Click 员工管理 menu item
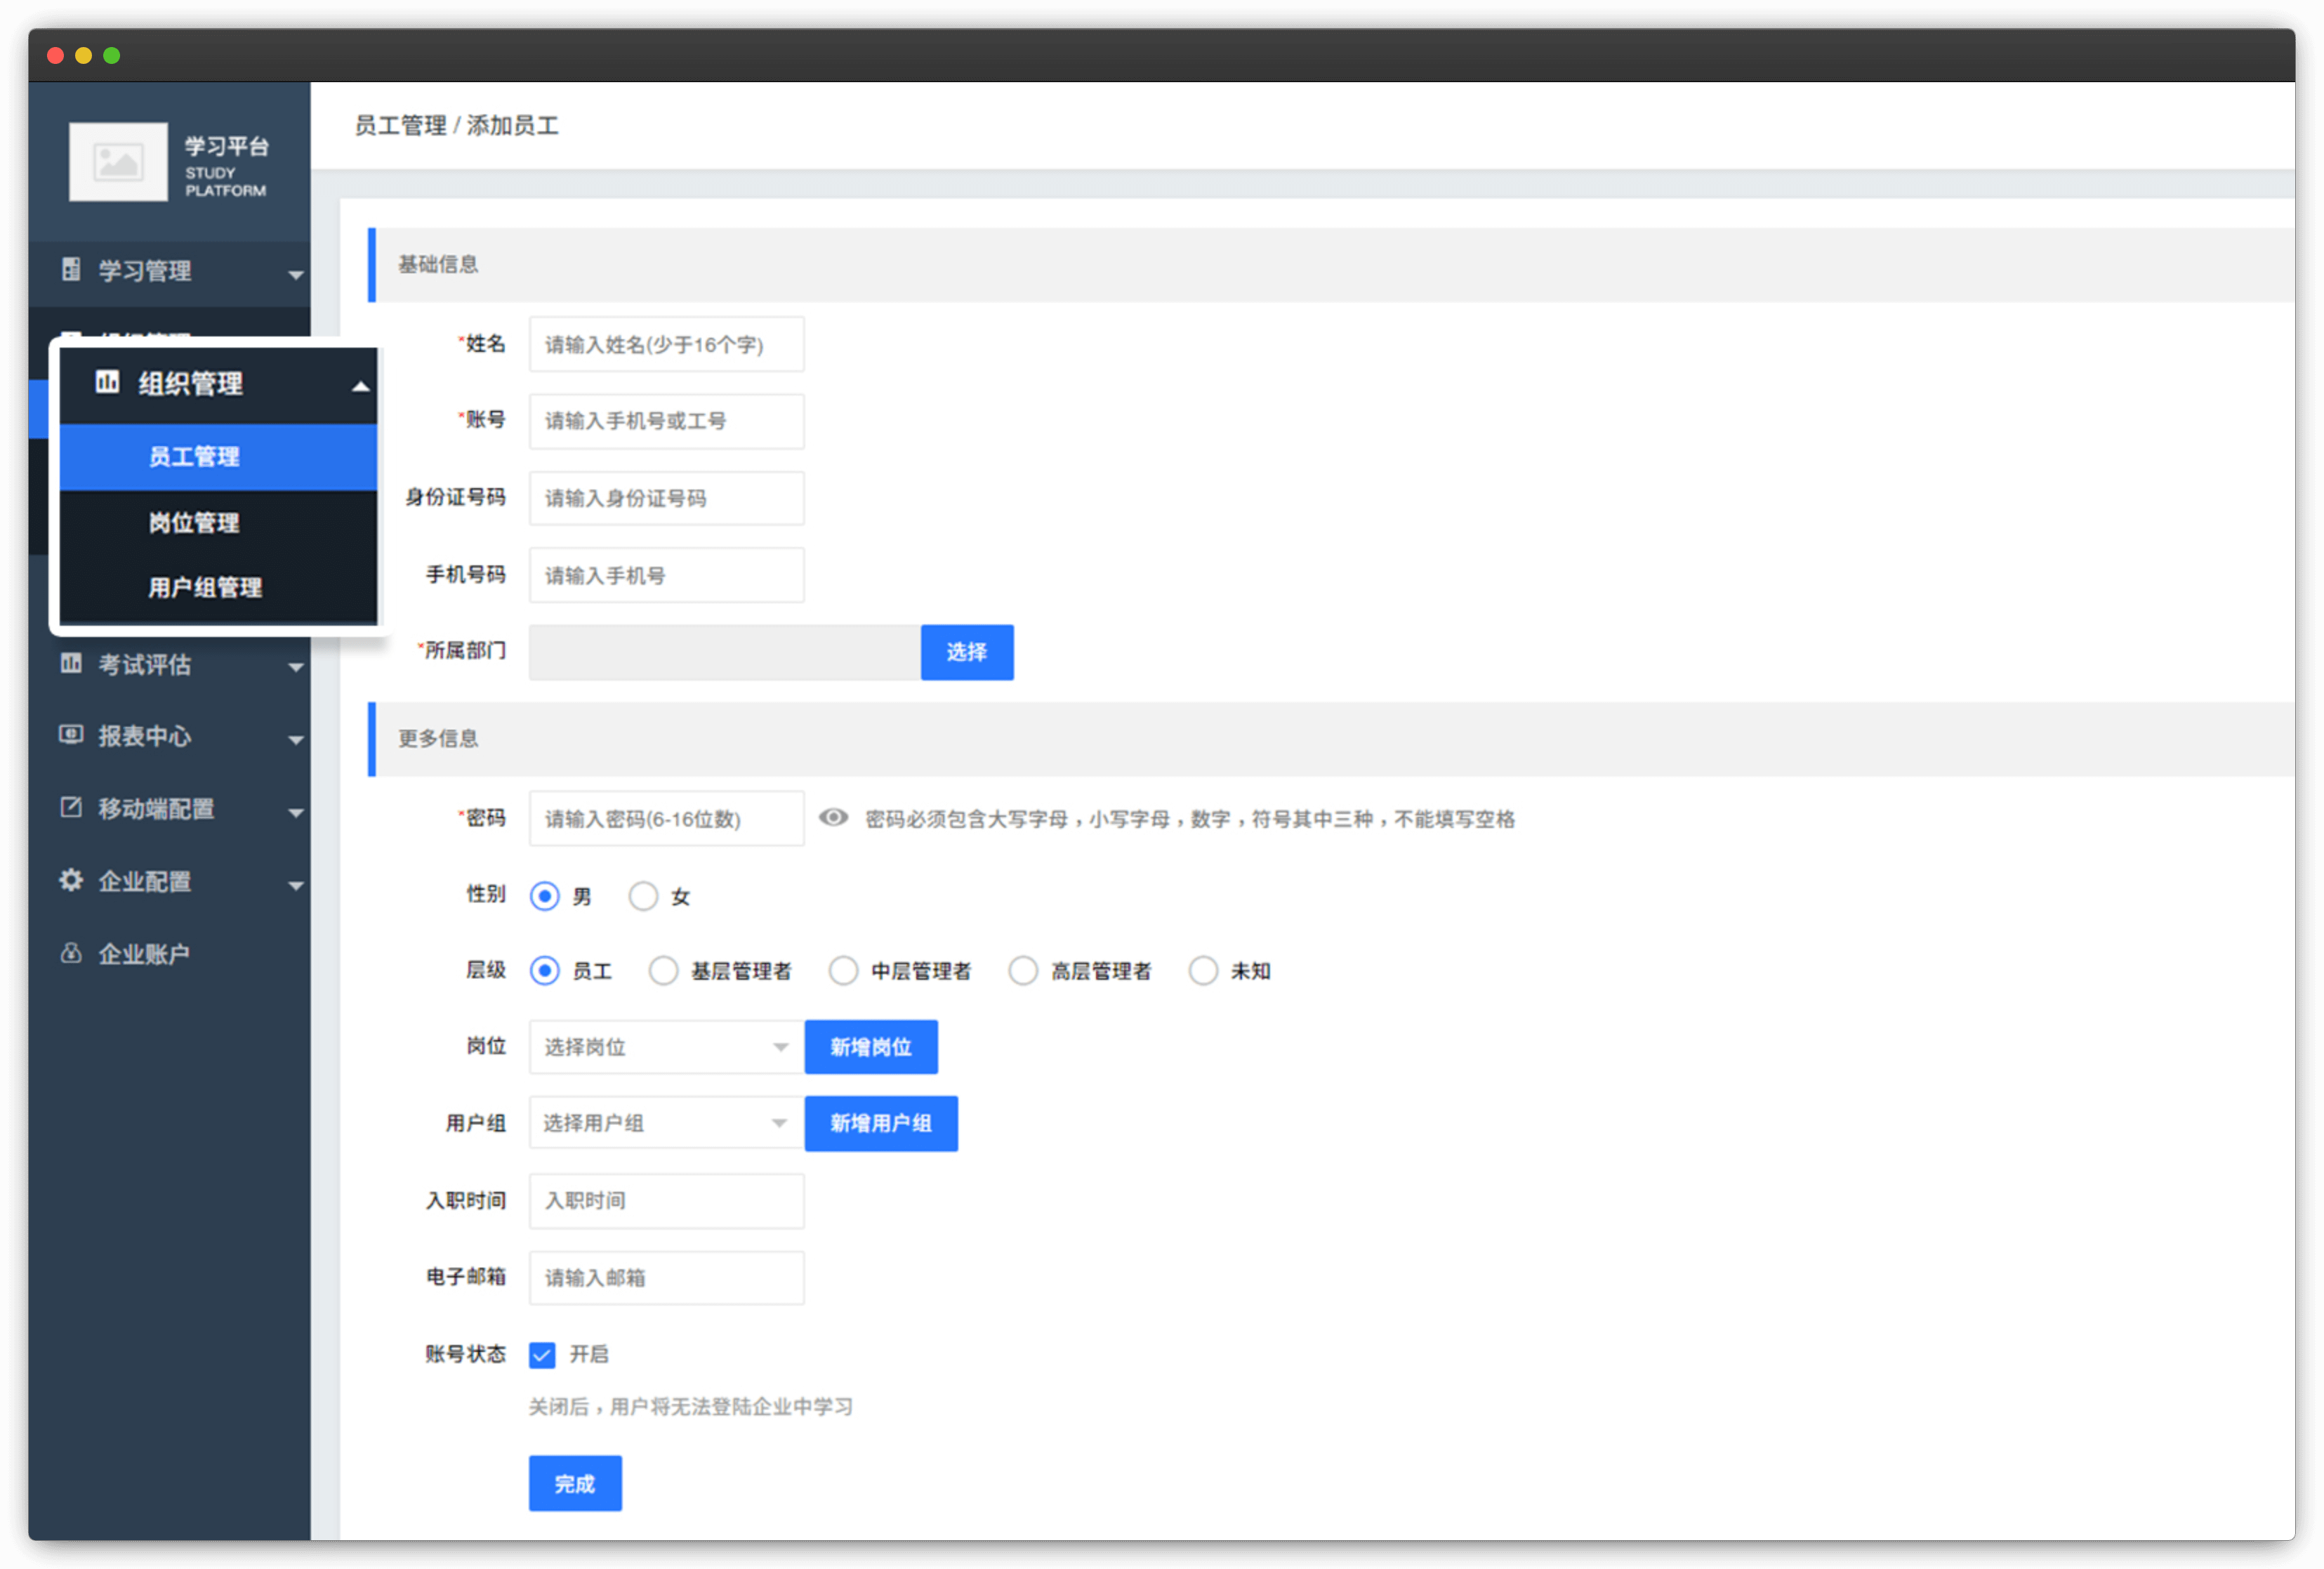Viewport: 2324px width, 1569px height. [x=192, y=457]
